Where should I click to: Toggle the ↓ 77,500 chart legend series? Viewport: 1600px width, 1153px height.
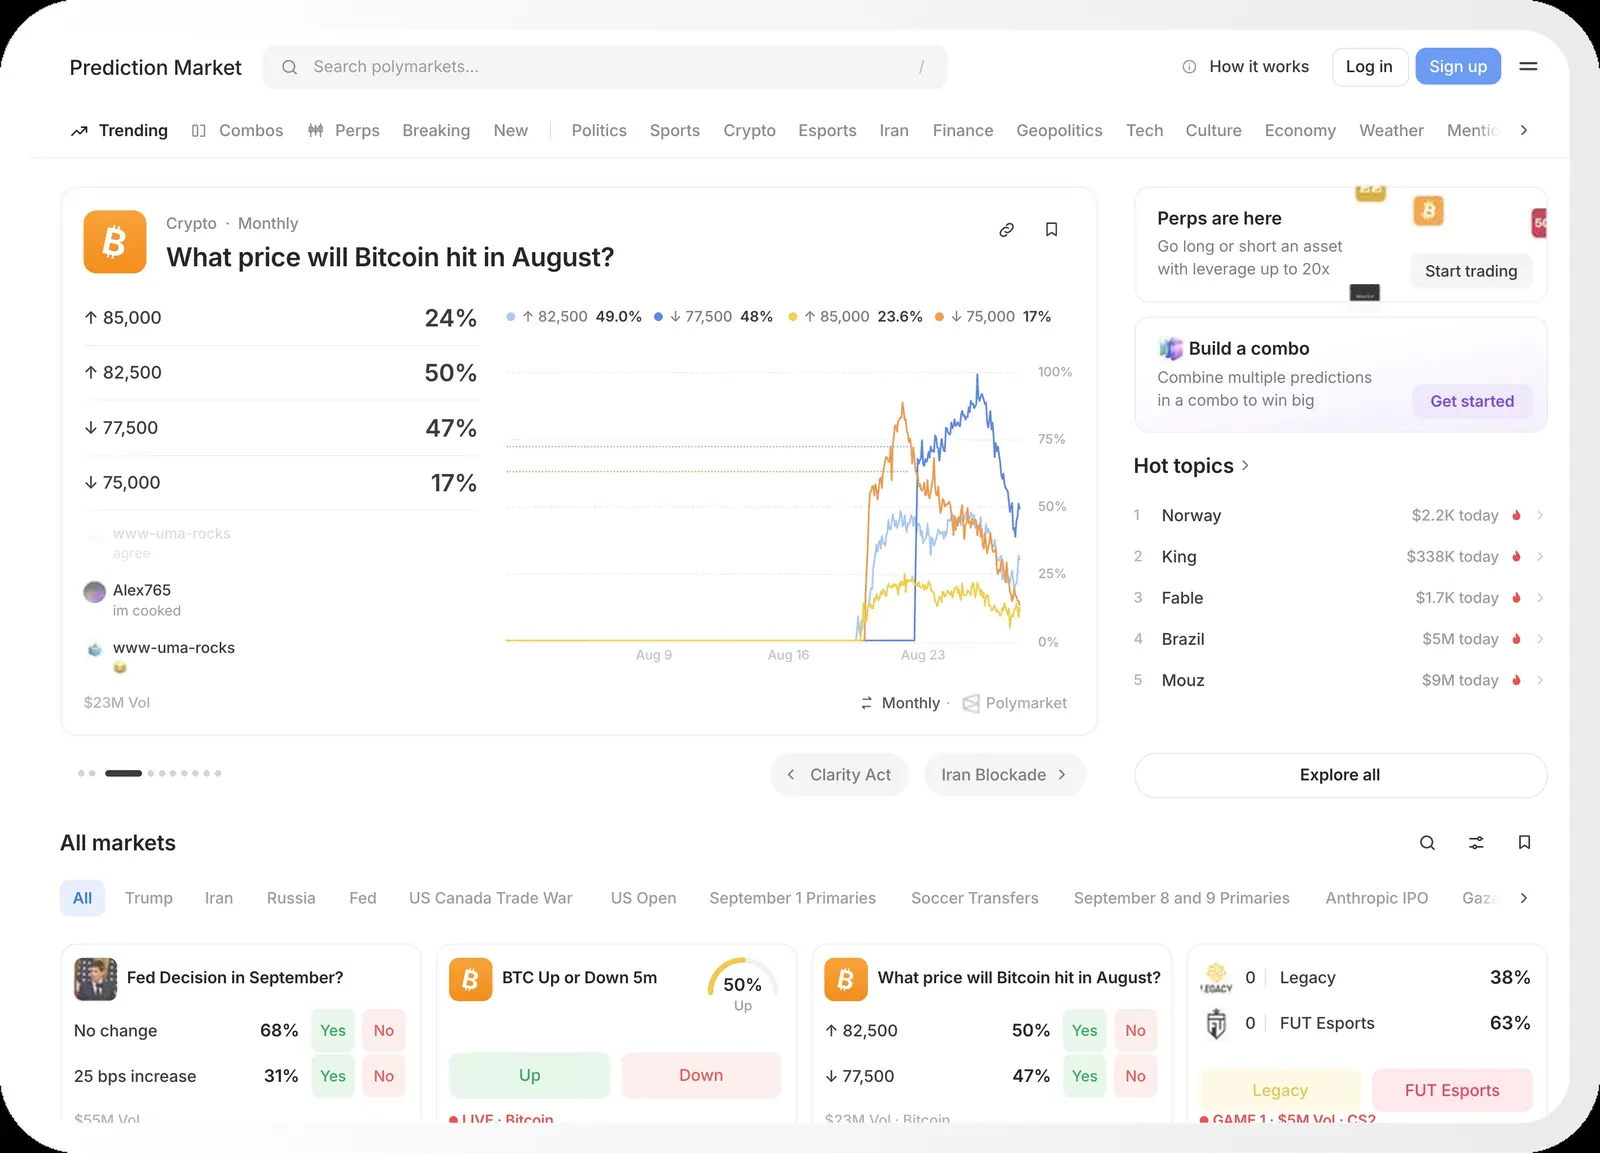[713, 317]
